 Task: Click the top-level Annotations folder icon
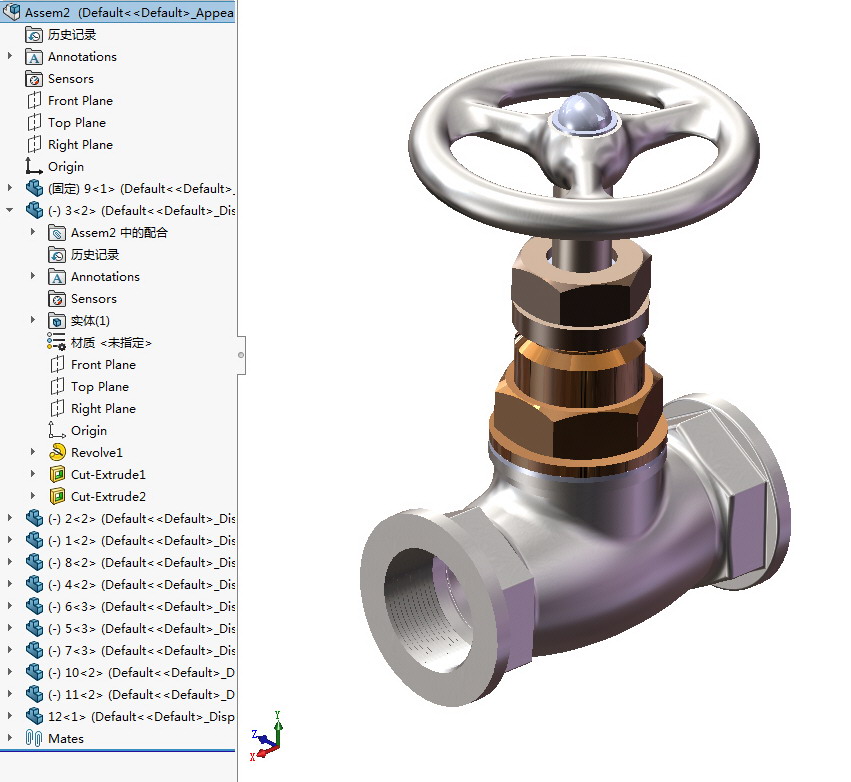34,57
